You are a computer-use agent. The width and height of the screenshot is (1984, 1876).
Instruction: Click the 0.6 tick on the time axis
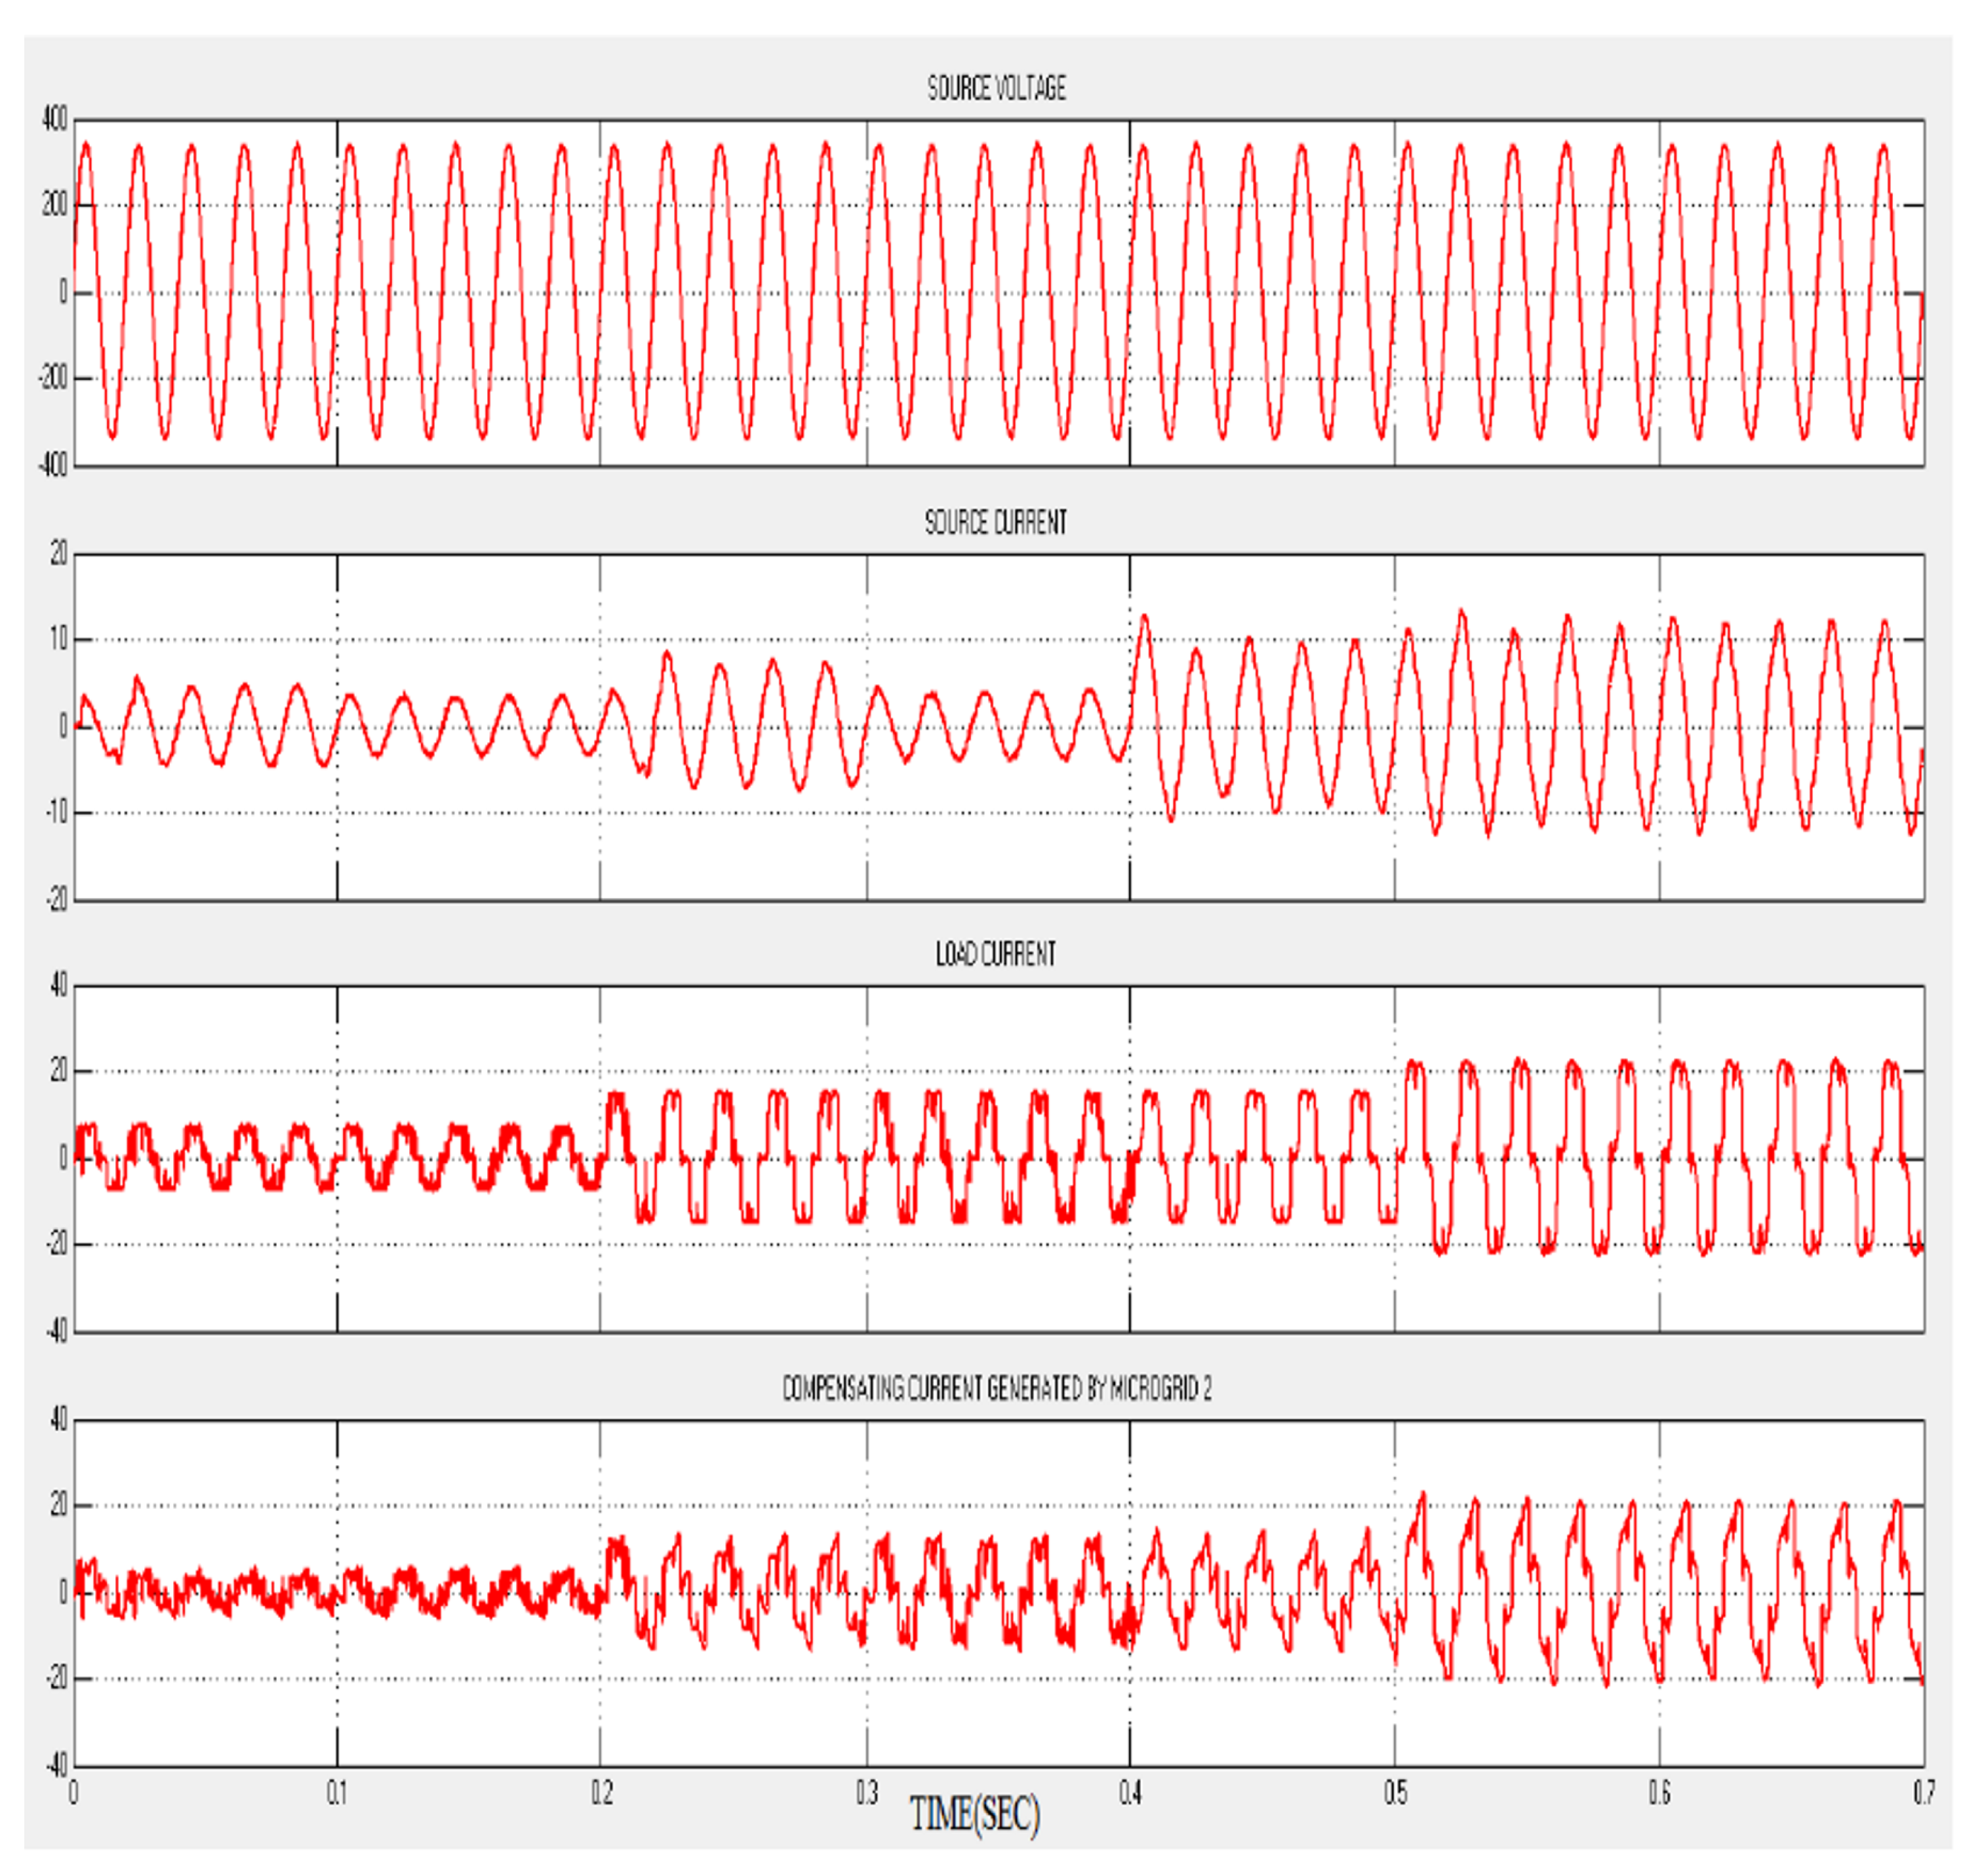[1659, 1793]
